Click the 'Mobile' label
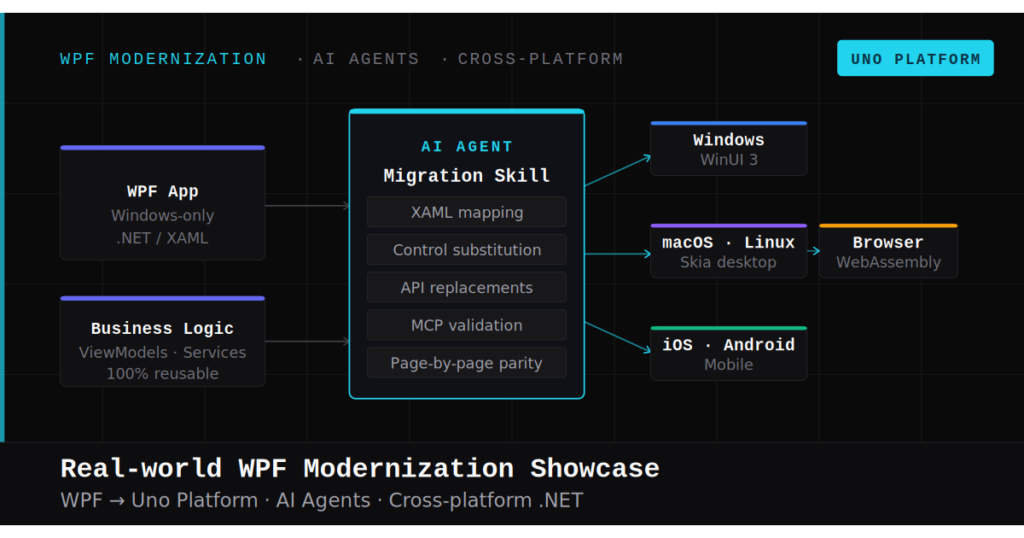 [729, 365]
